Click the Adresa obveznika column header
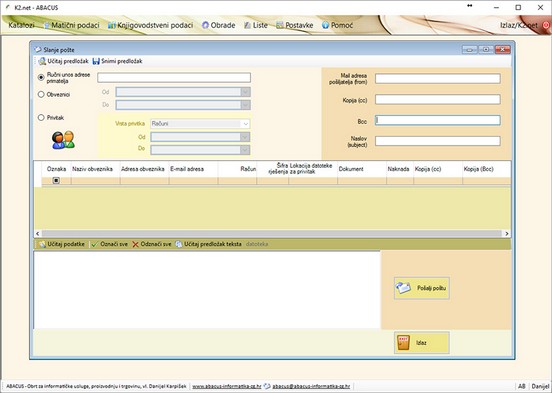The height and width of the screenshot is (393, 552). (x=144, y=169)
